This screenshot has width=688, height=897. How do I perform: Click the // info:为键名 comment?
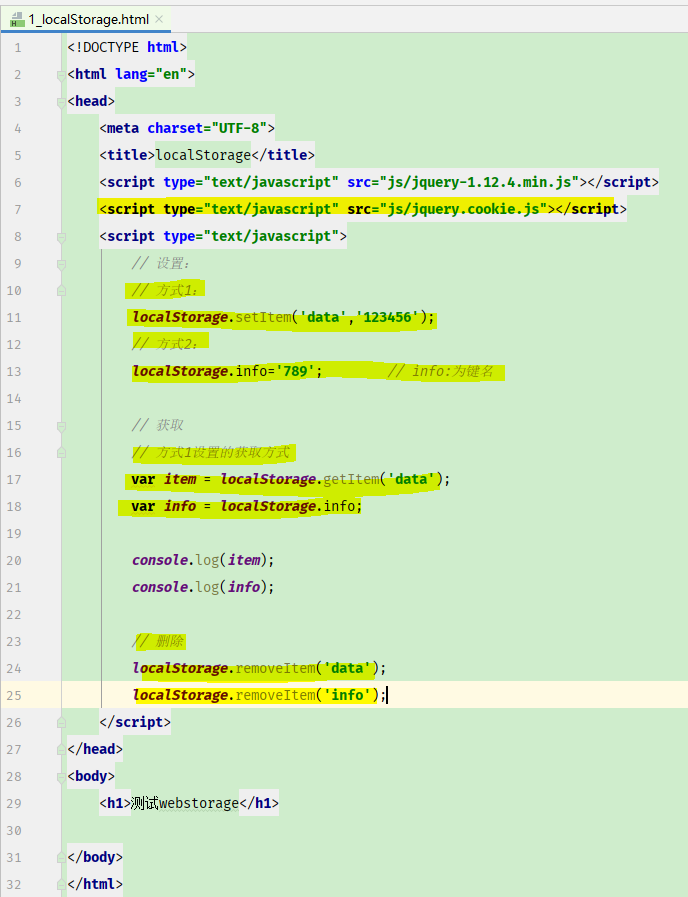coord(440,371)
